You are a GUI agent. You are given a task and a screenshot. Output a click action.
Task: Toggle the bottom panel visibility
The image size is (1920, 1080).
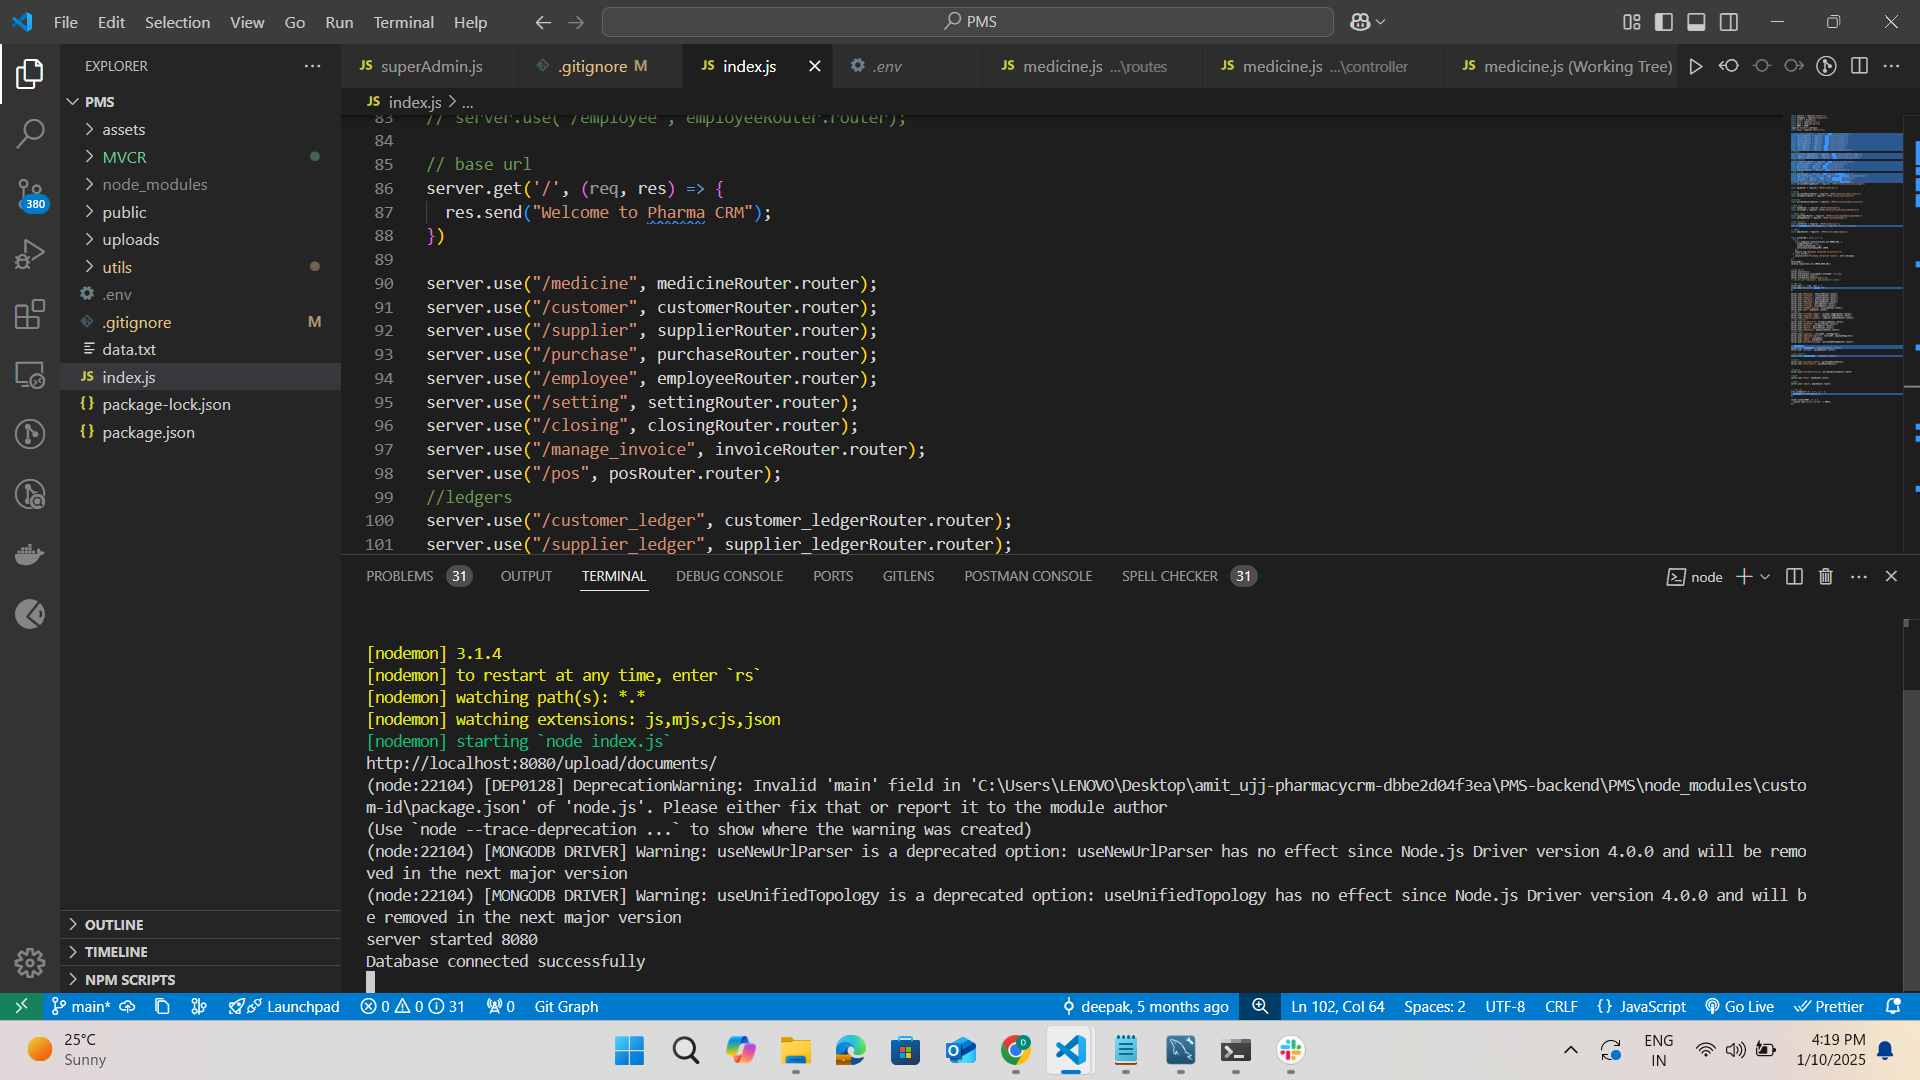click(1696, 22)
